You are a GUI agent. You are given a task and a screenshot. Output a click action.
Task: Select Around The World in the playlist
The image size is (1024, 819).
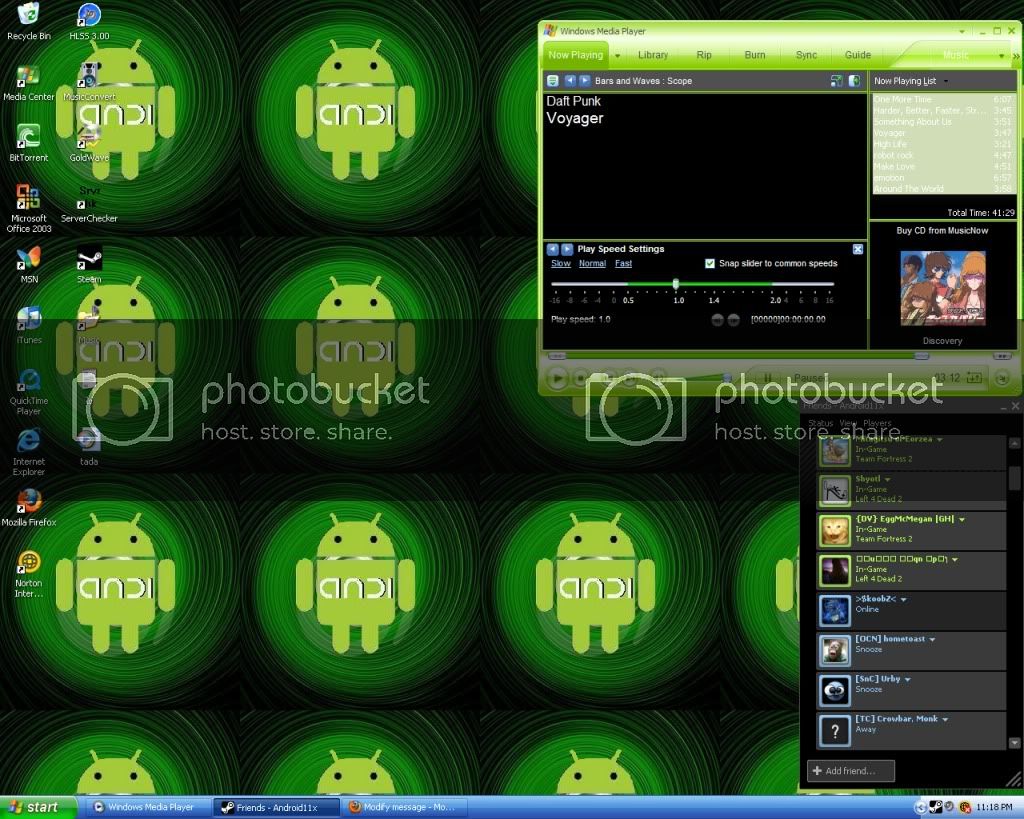coord(908,189)
